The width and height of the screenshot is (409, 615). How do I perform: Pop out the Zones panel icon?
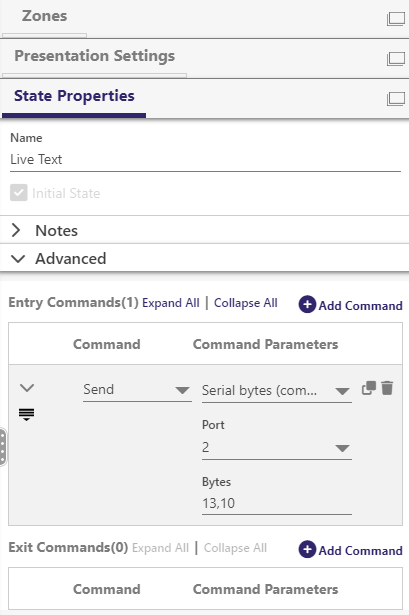pyautogui.click(x=396, y=19)
